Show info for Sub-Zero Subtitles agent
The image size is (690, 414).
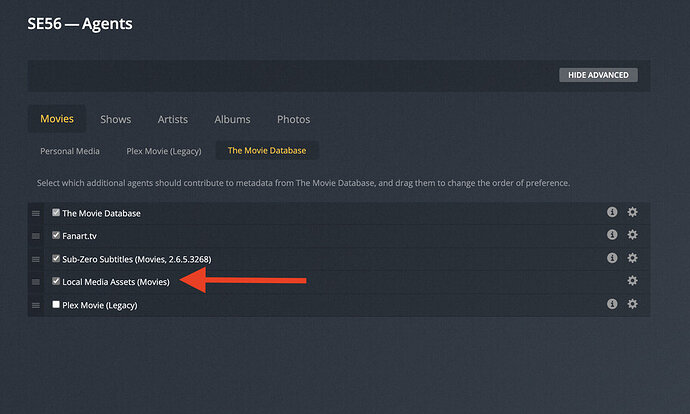point(612,258)
